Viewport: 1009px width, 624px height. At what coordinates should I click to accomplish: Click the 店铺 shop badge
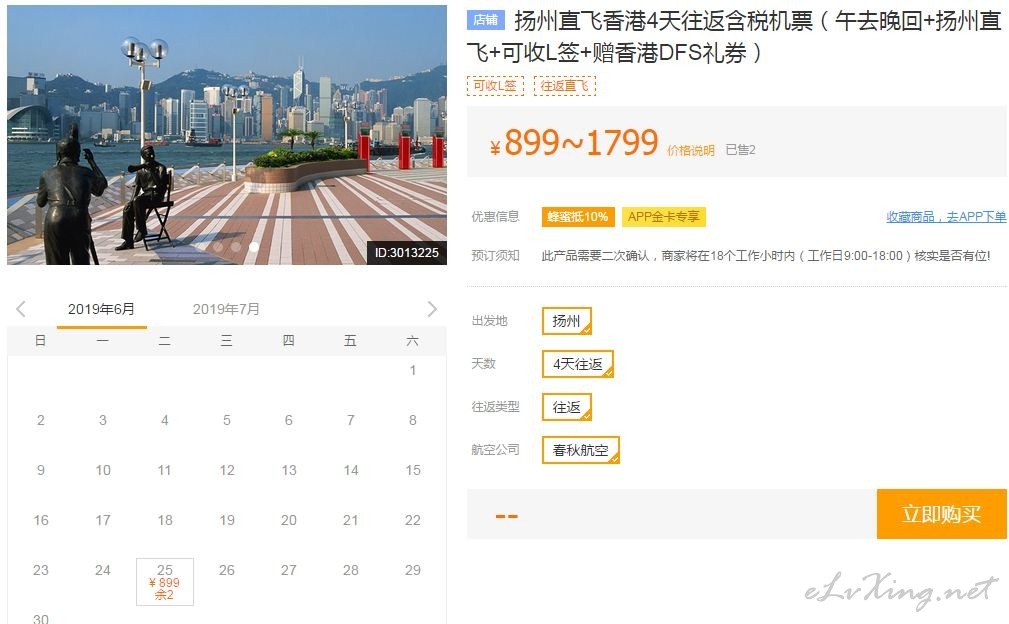click(486, 20)
